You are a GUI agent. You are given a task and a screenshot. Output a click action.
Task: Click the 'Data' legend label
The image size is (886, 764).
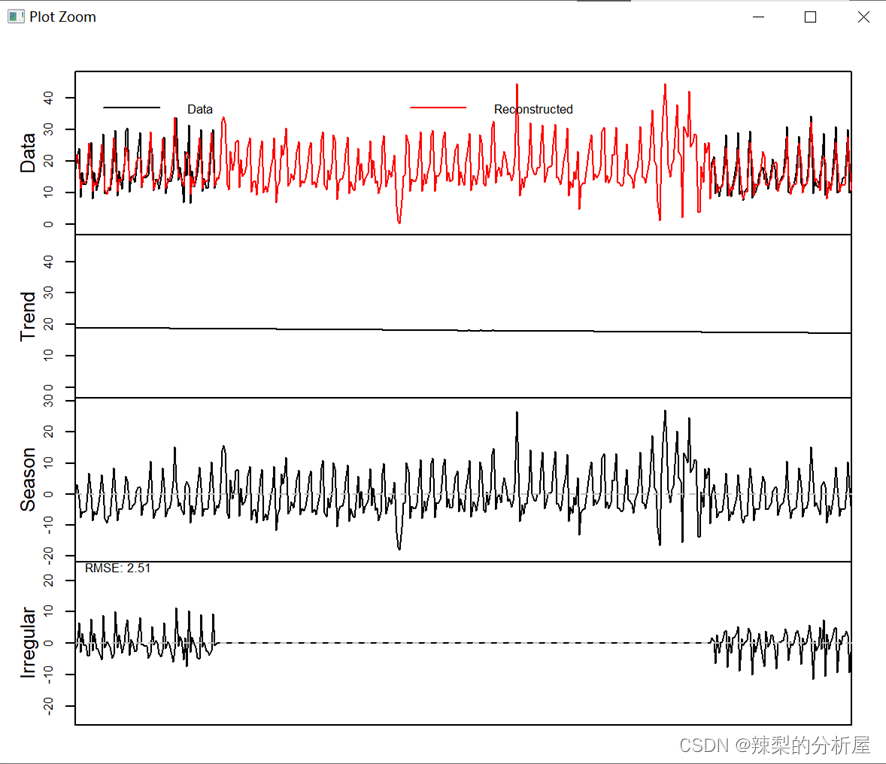click(200, 109)
